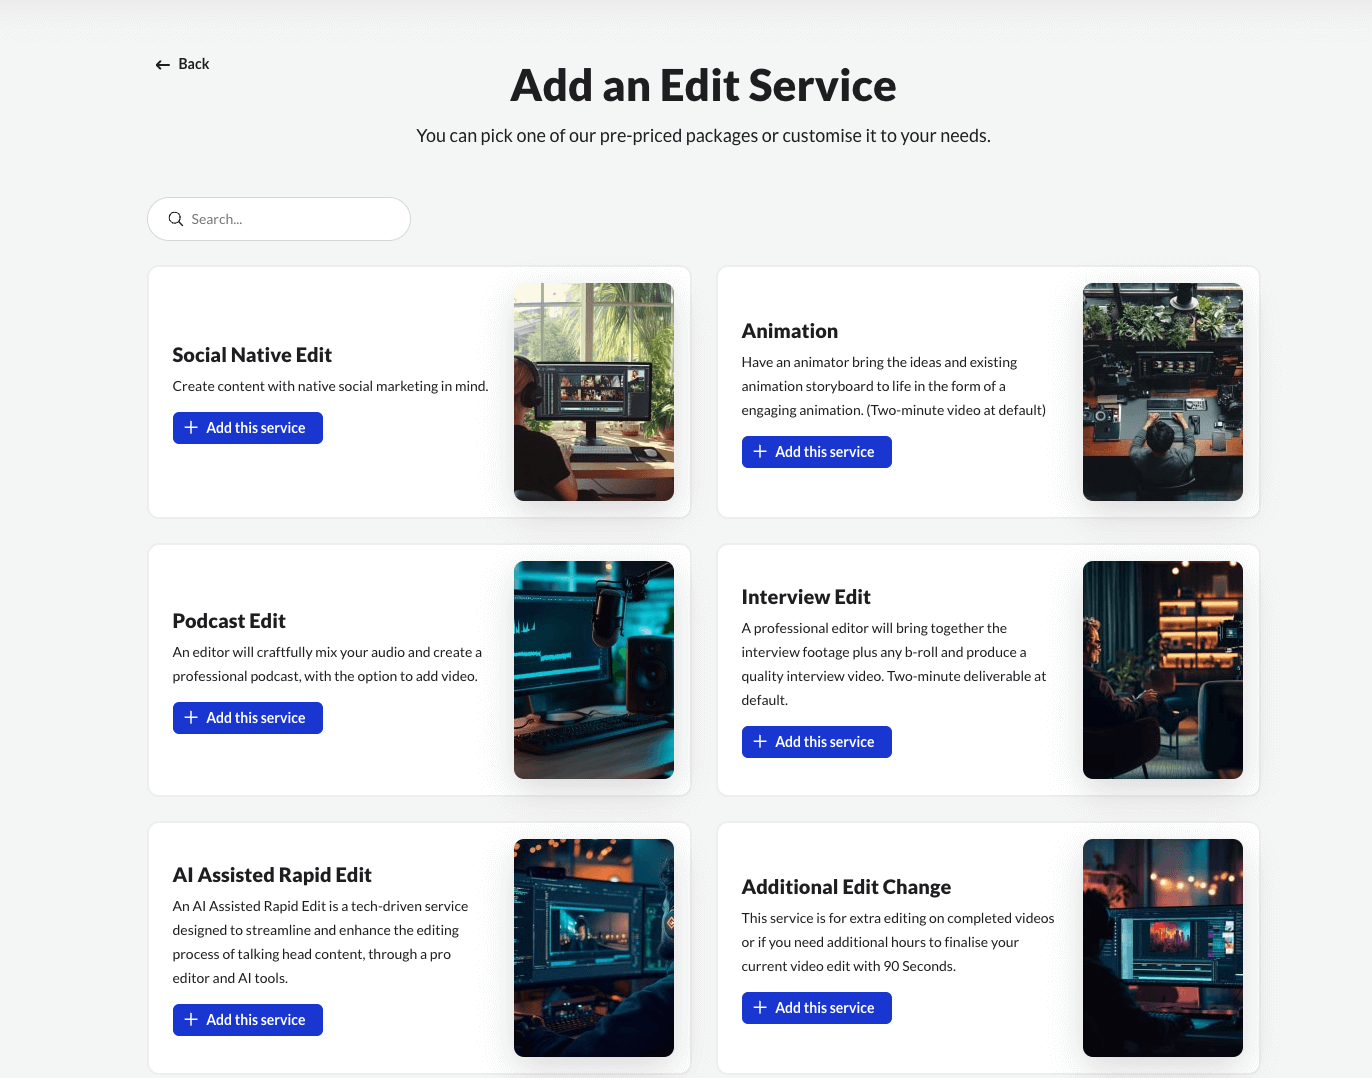The image size is (1372, 1078).
Task: Select the Podcast Edit card title
Action: click(x=229, y=621)
